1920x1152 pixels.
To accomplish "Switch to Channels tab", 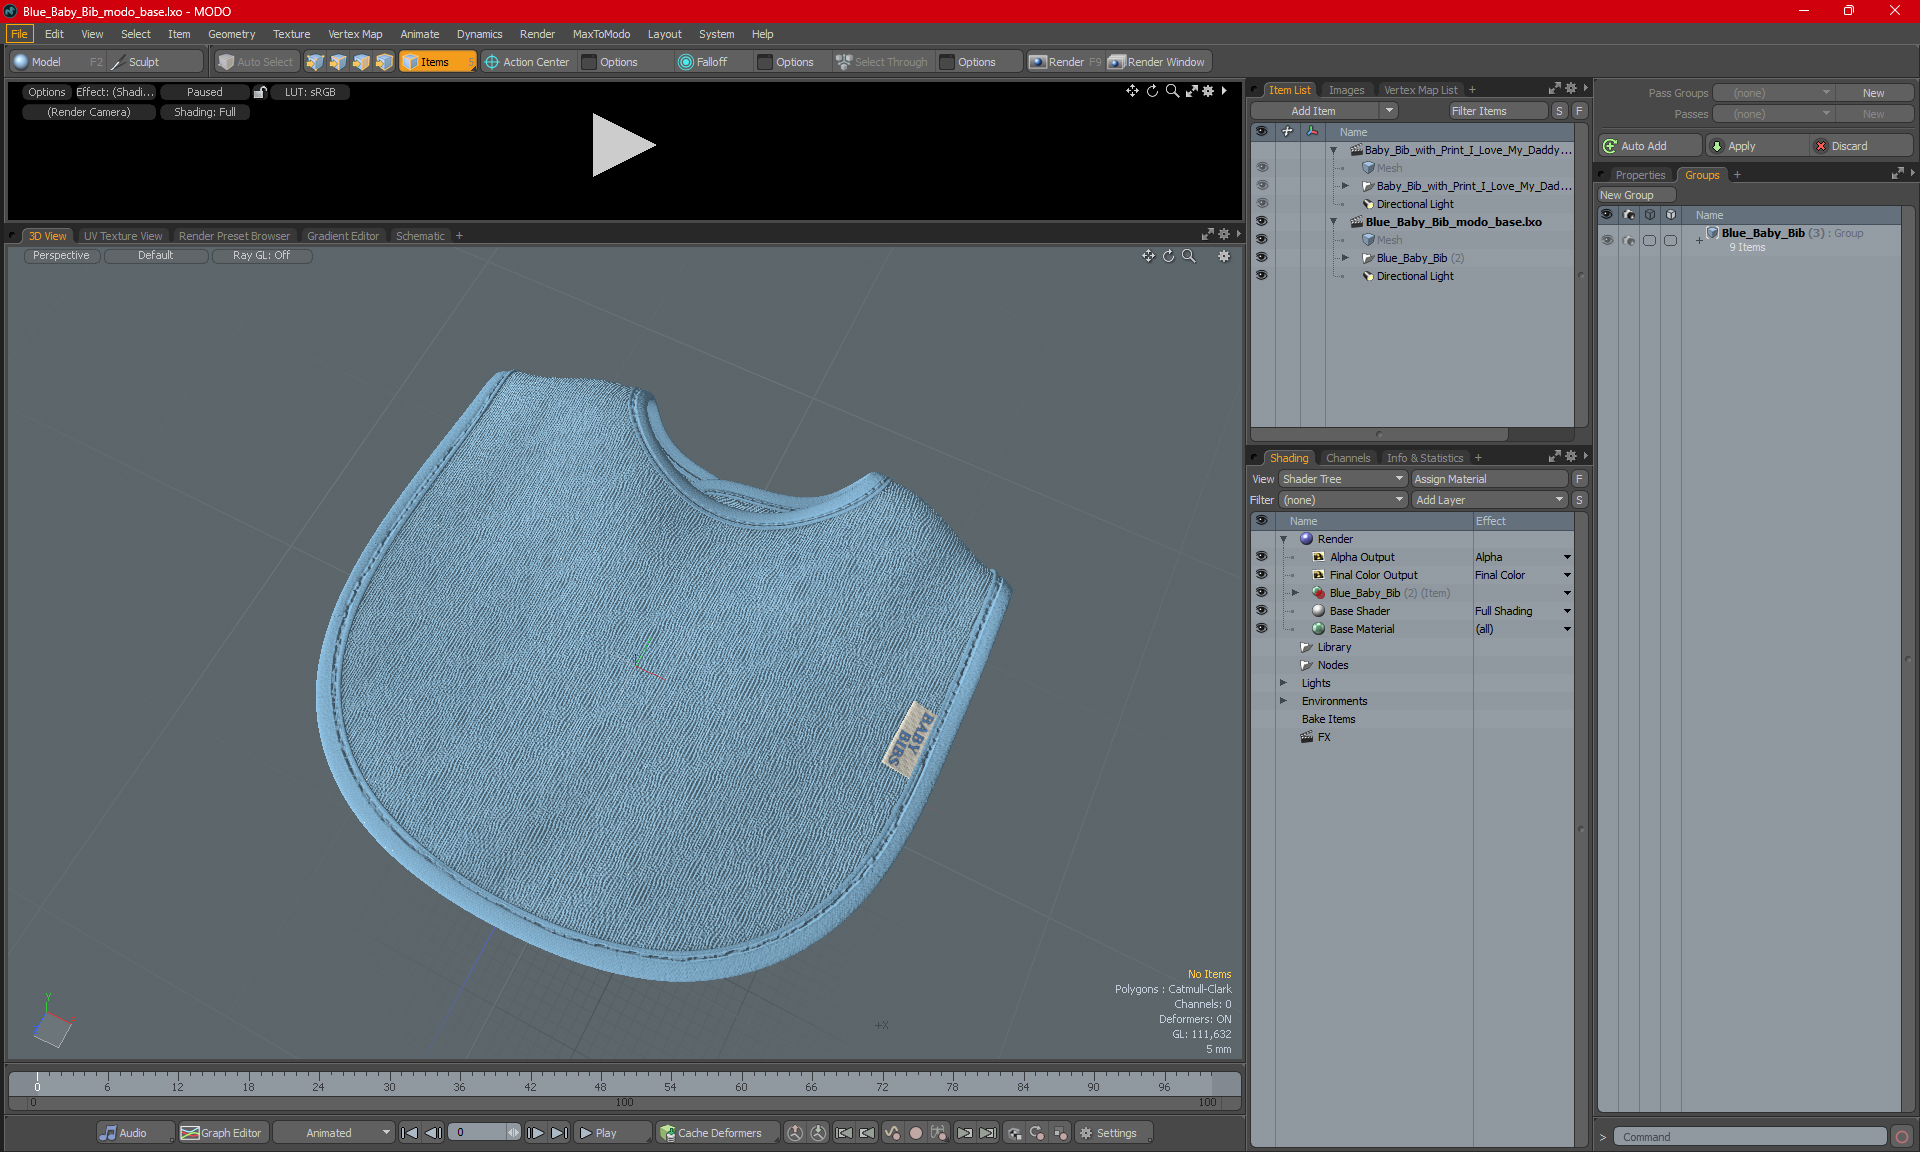I will pyautogui.click(x=1348, y=458).
